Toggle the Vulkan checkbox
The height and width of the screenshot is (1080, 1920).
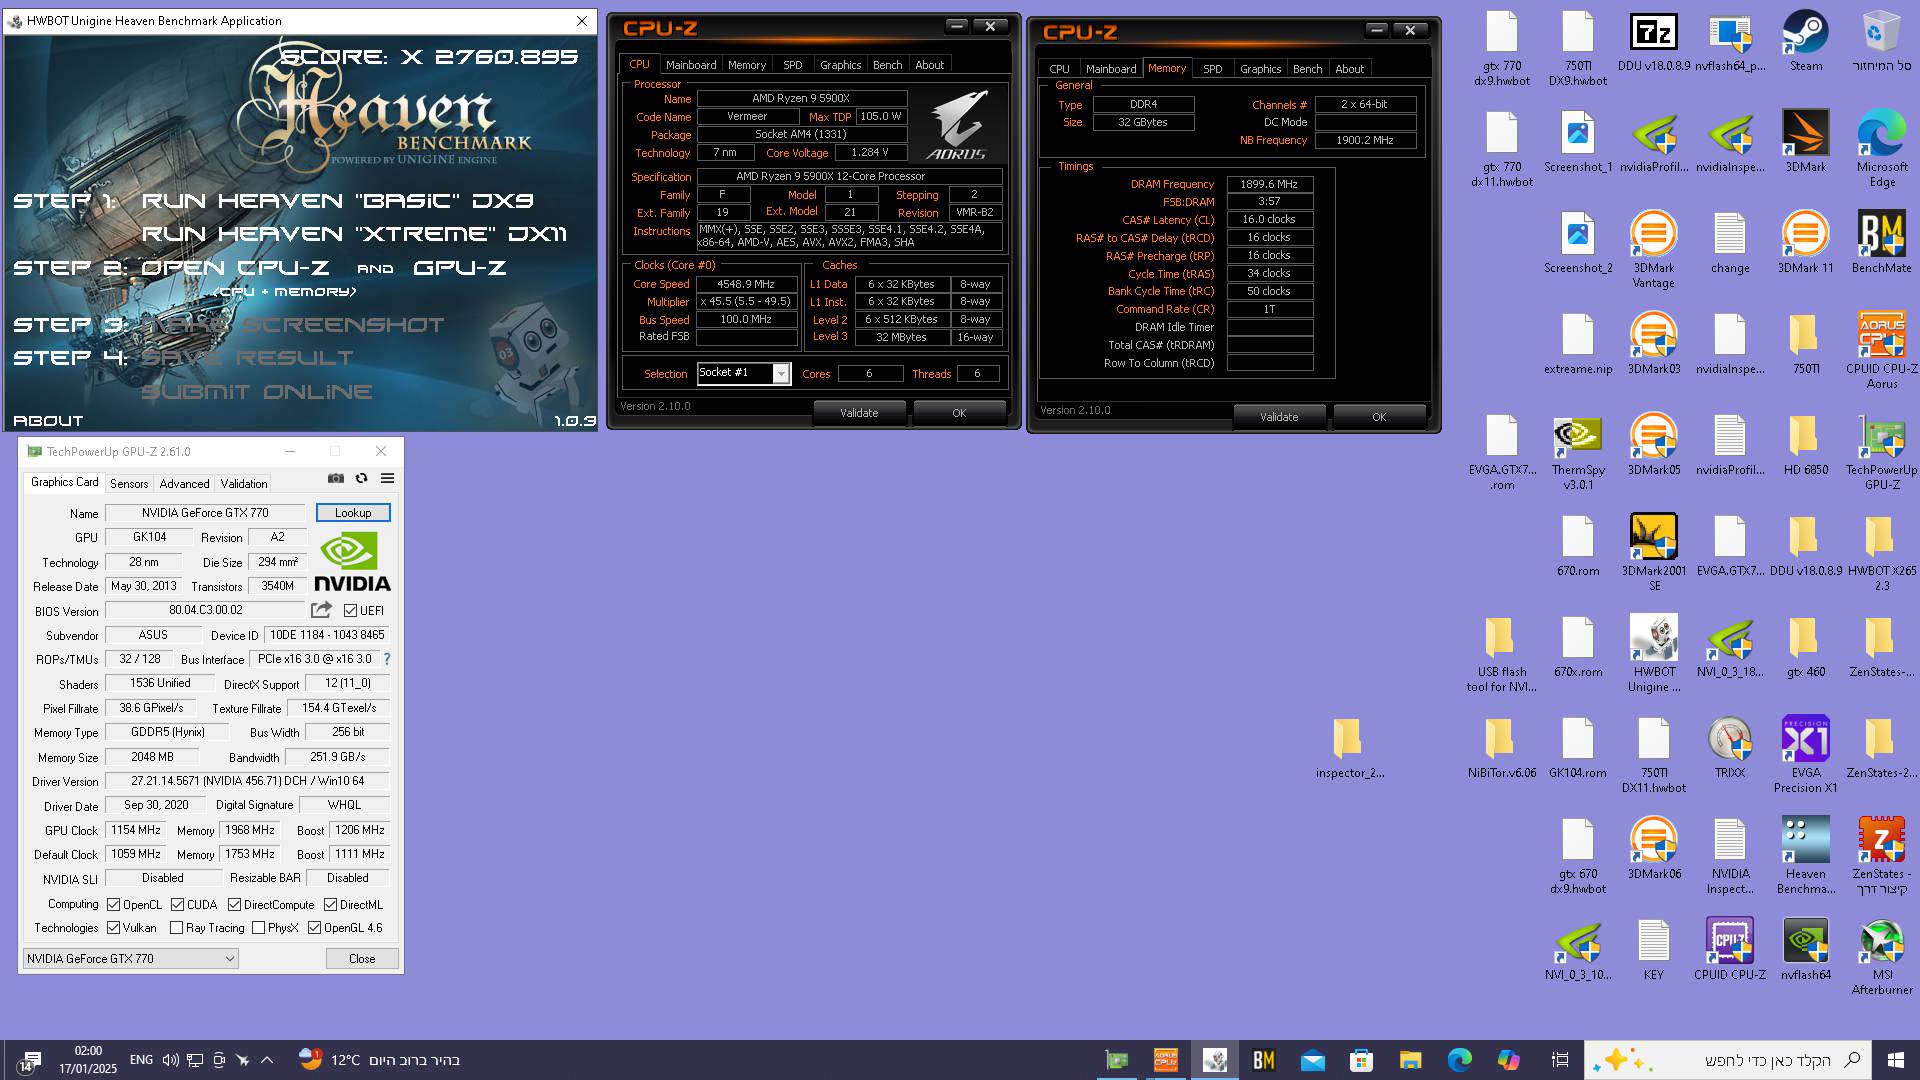[x=114, y=928]
